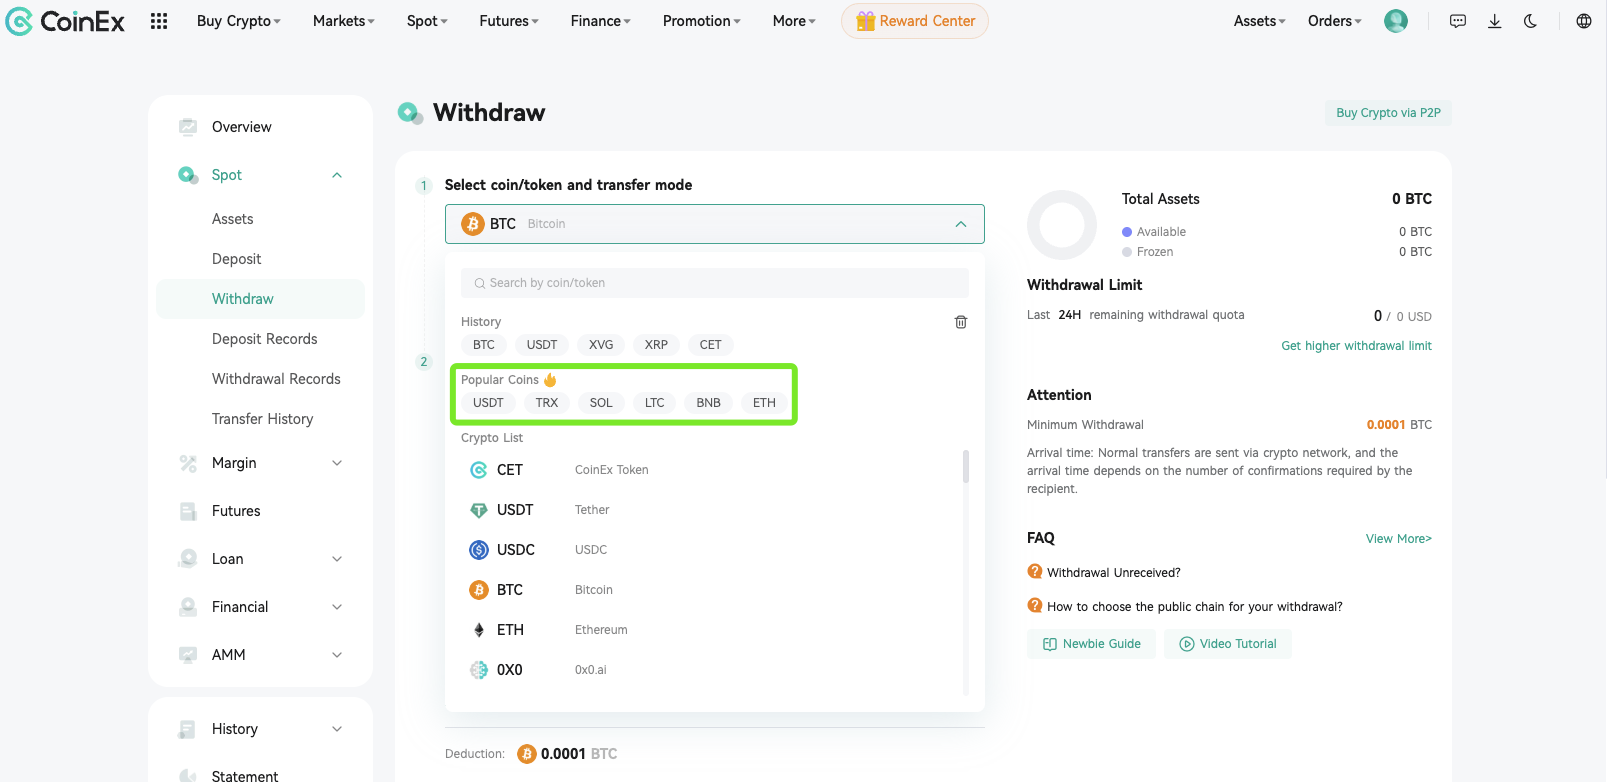Open FAQ about choosing public chain
The width and height of the screenshot is (1607, 782).
pyautogui.click(x=1194, y=607)
